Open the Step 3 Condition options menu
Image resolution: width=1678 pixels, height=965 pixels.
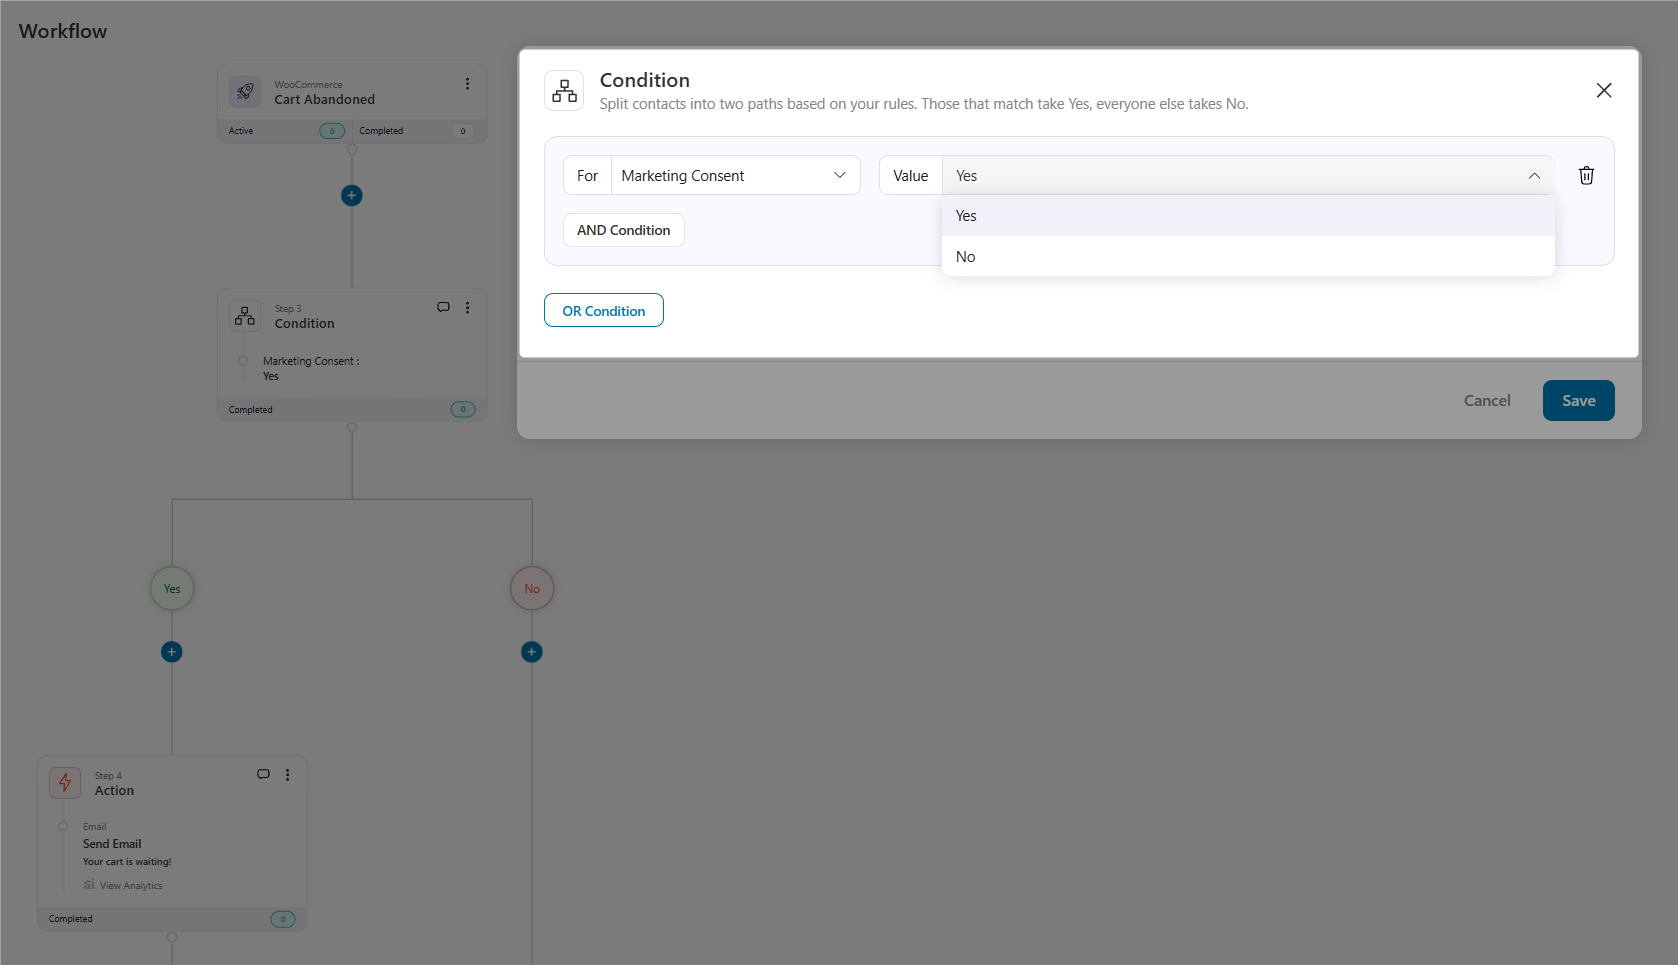pyautogui.click(x=467, y=308)
